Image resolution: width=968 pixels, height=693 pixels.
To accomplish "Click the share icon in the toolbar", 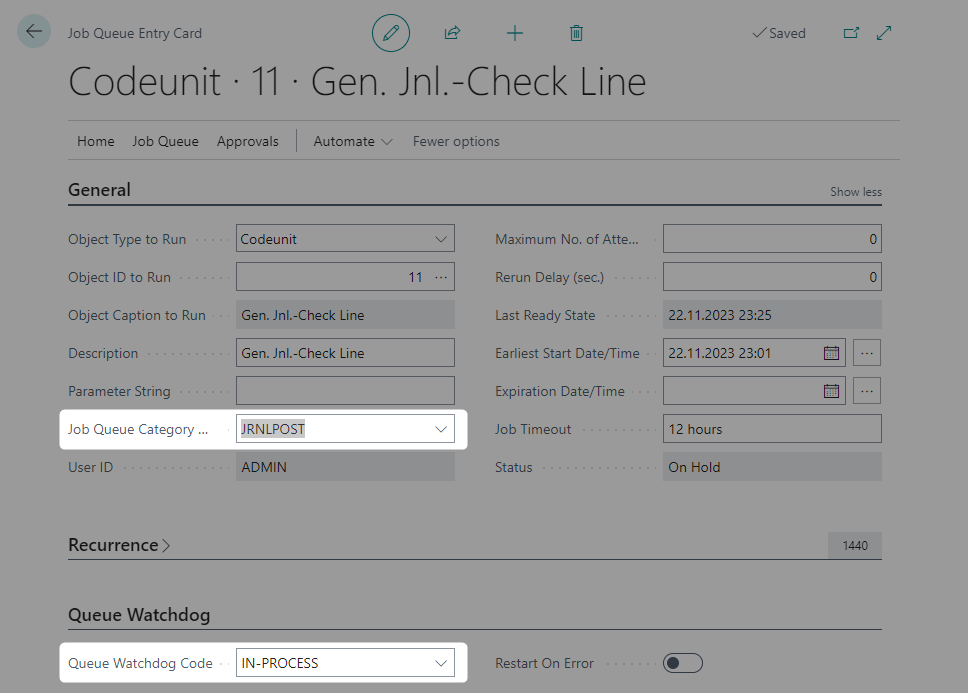I will pyautogui.click(x=452, y=32).
